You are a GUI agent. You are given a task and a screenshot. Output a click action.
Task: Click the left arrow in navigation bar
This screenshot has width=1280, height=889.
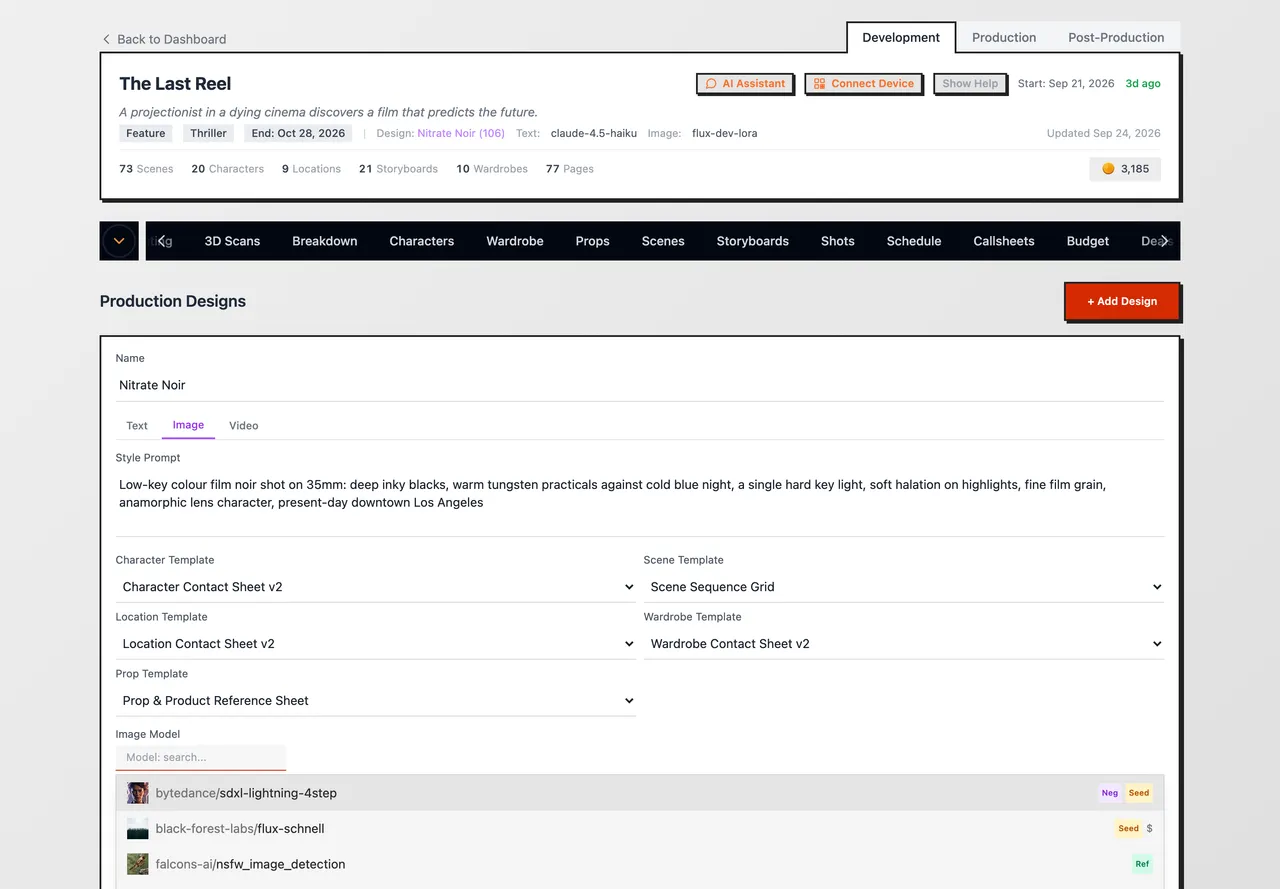click(x=163, y=241)
